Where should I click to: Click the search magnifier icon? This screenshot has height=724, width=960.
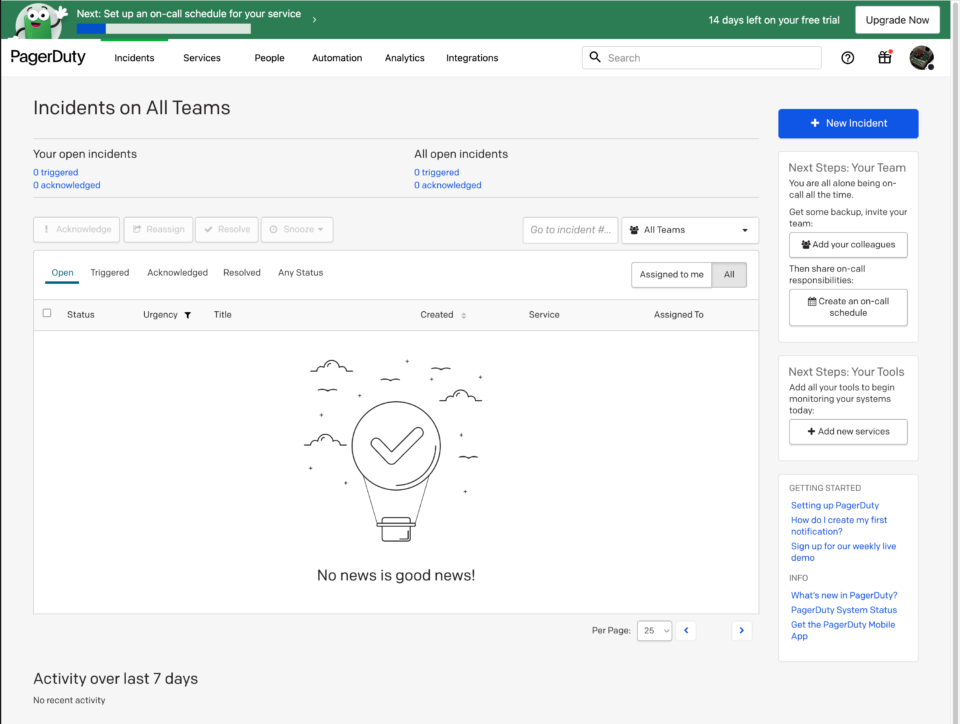click(595, 57)
